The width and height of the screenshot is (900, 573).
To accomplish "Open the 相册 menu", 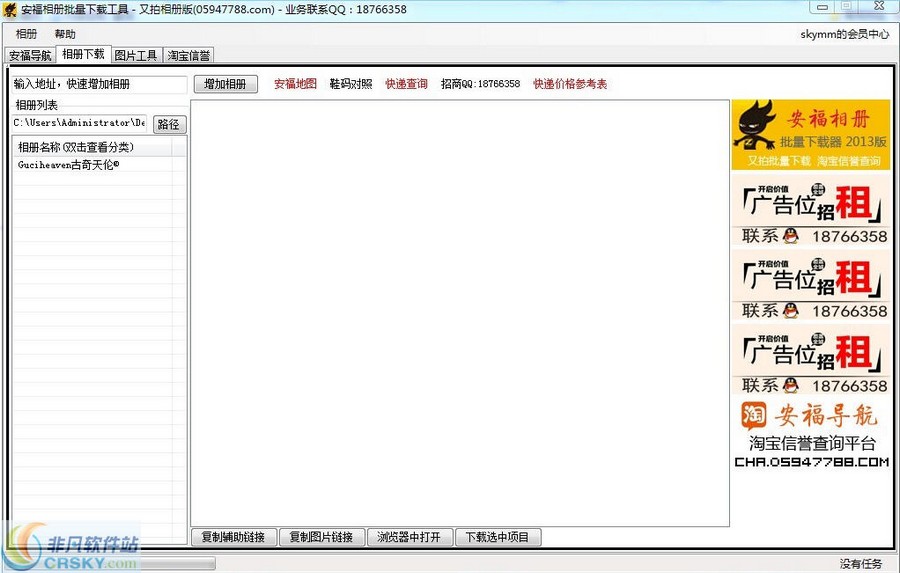I will (26, 34).
